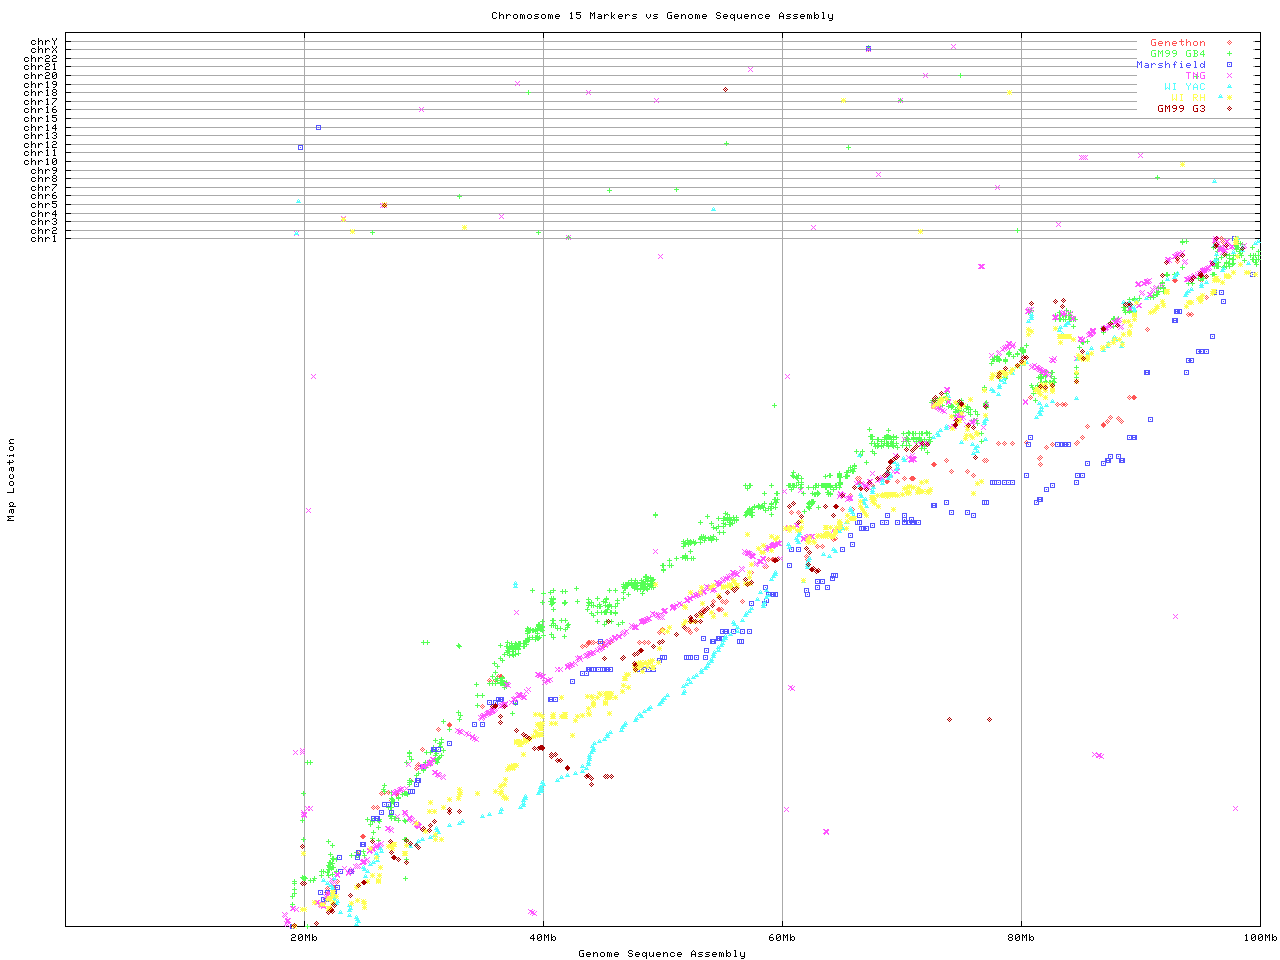
Task: Click the chart title Chromosome 15 Markers
Action: [662, 16]
